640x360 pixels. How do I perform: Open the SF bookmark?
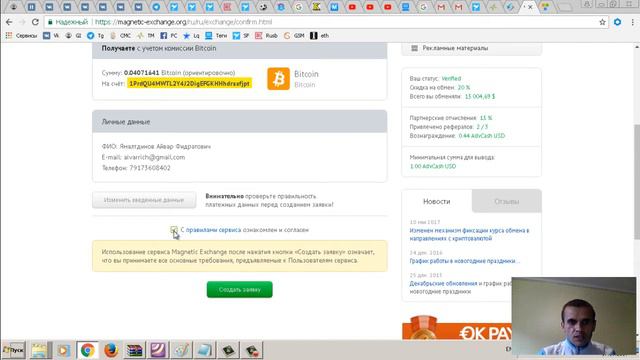point(241,36)
